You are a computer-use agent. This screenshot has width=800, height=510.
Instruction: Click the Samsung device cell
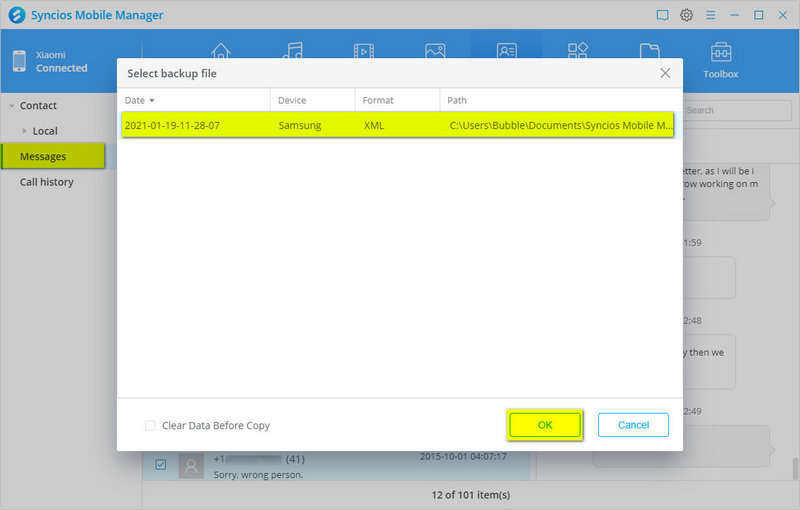(300, 125)
